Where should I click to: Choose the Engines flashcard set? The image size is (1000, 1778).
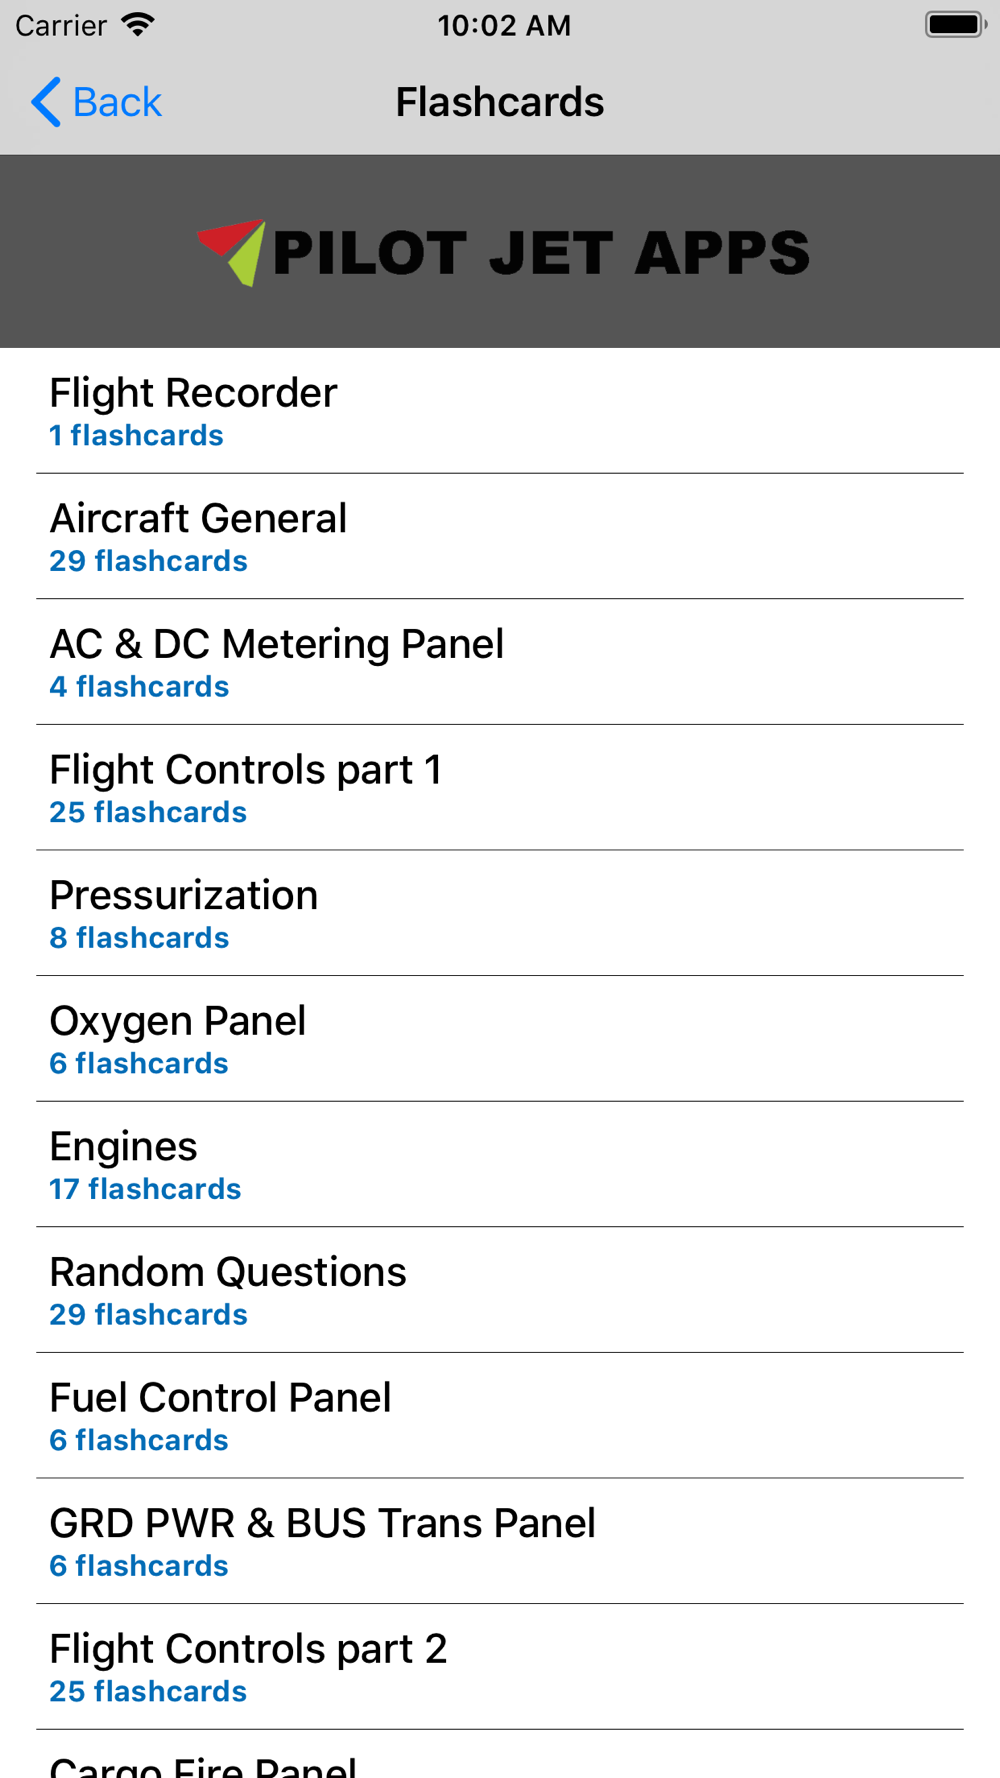coord(500,1165)
